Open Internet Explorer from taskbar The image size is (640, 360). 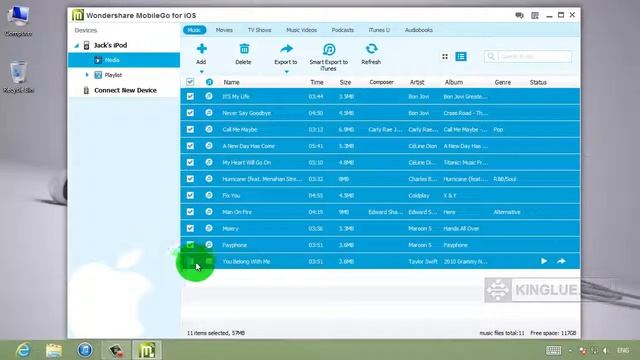23,350
